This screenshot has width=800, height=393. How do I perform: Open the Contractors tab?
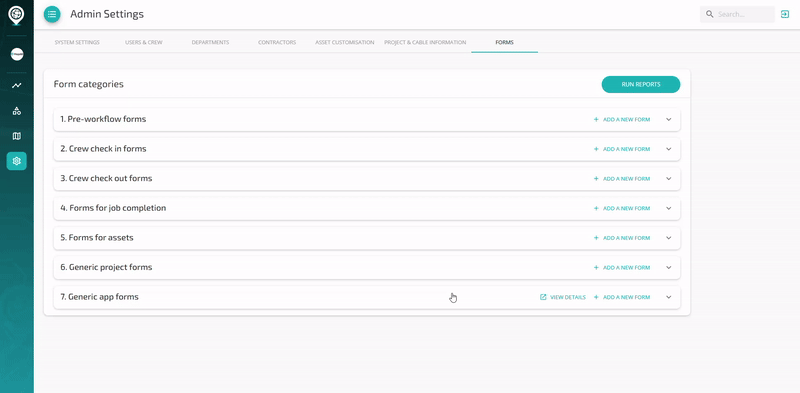coord(277,42)
